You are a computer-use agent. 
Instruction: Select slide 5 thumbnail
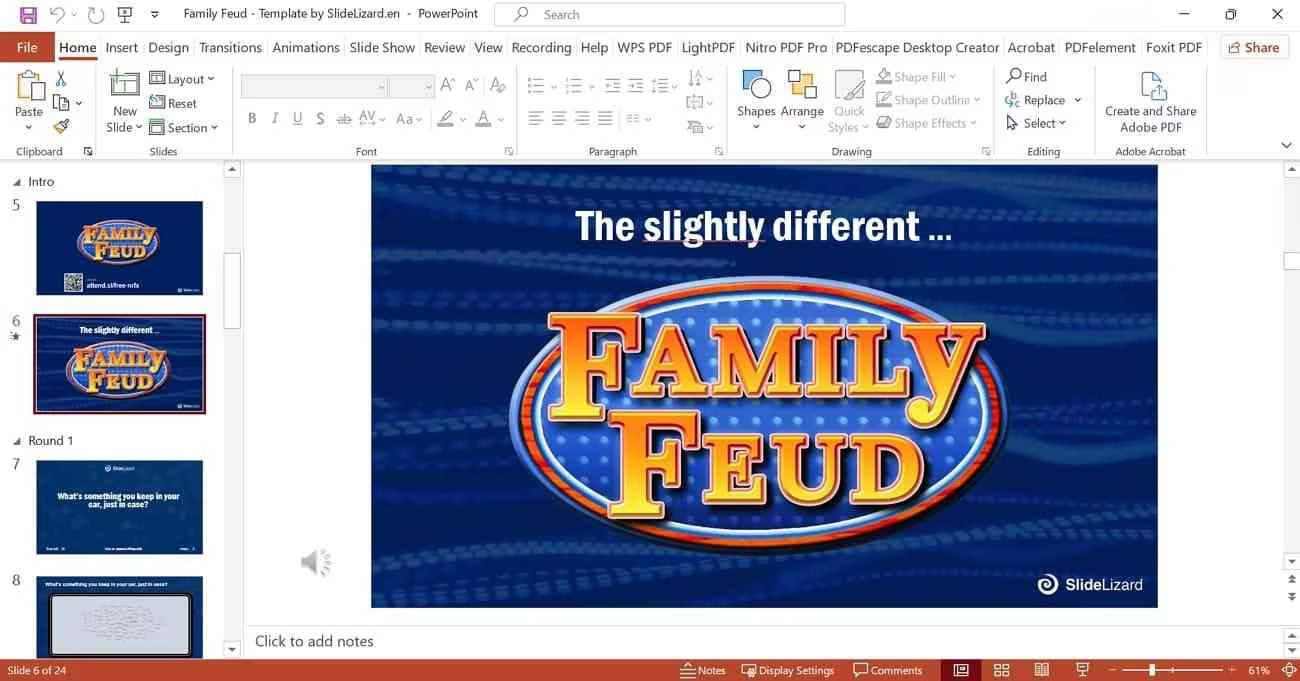point(119,248)
